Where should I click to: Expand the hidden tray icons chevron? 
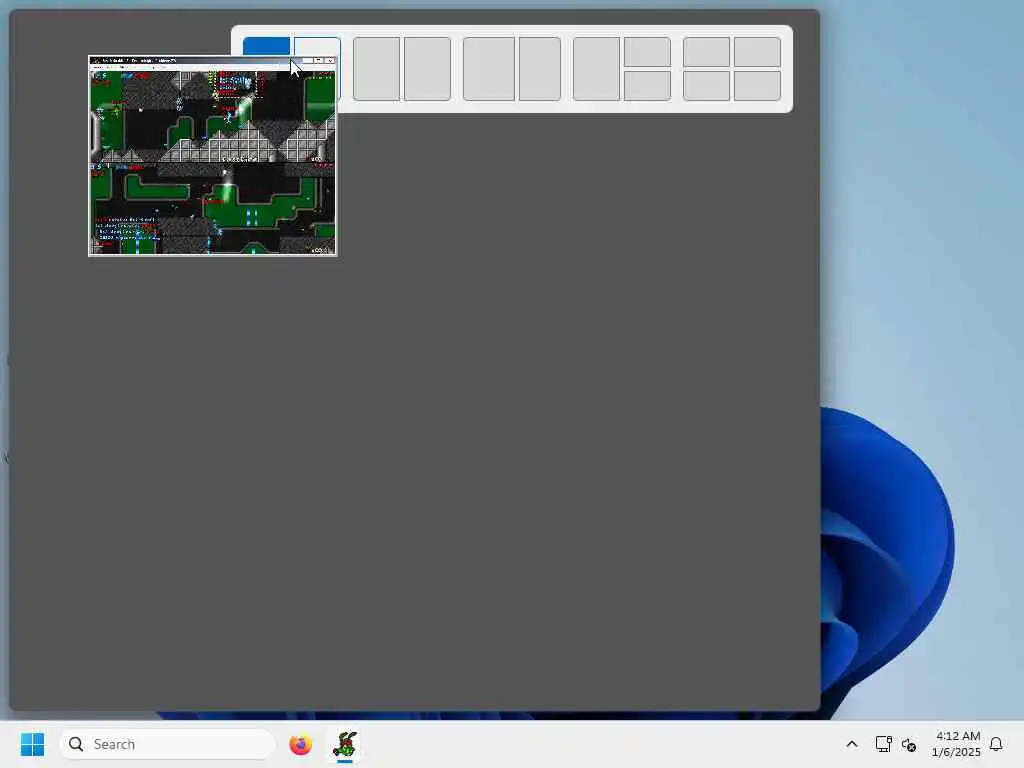pos(852,744)
